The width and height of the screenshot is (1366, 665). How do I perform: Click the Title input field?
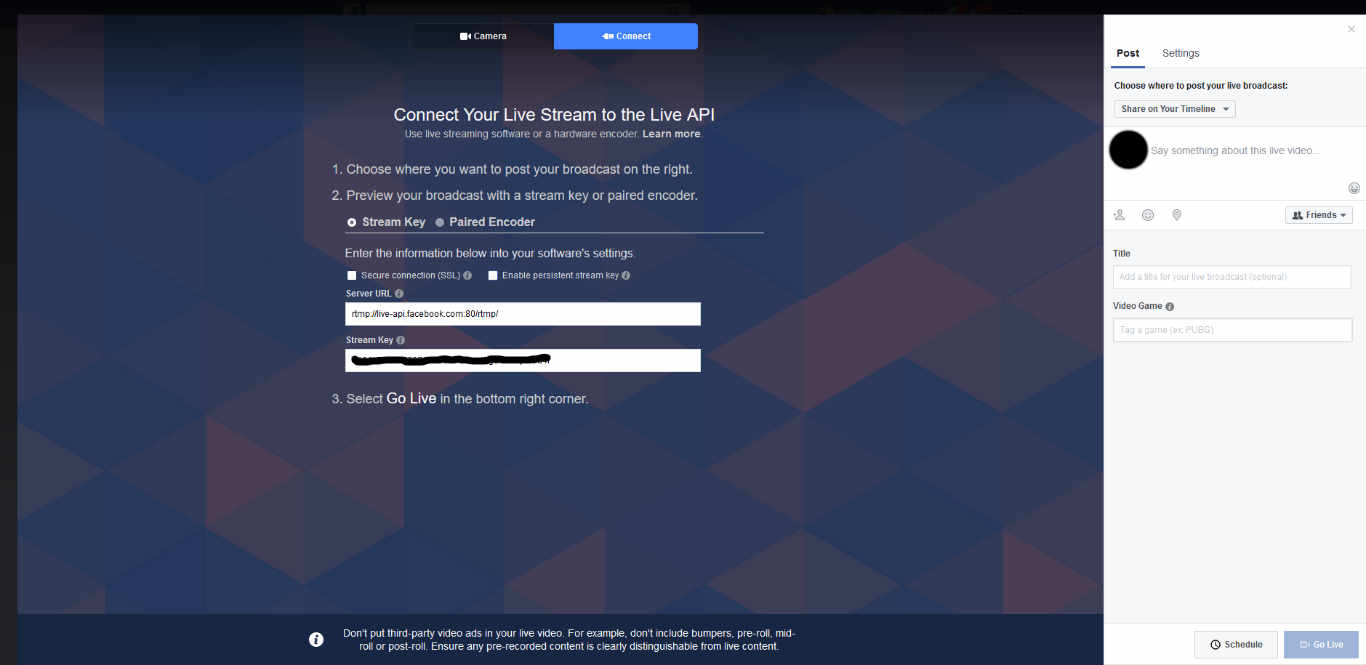(x=1231, y=276)
